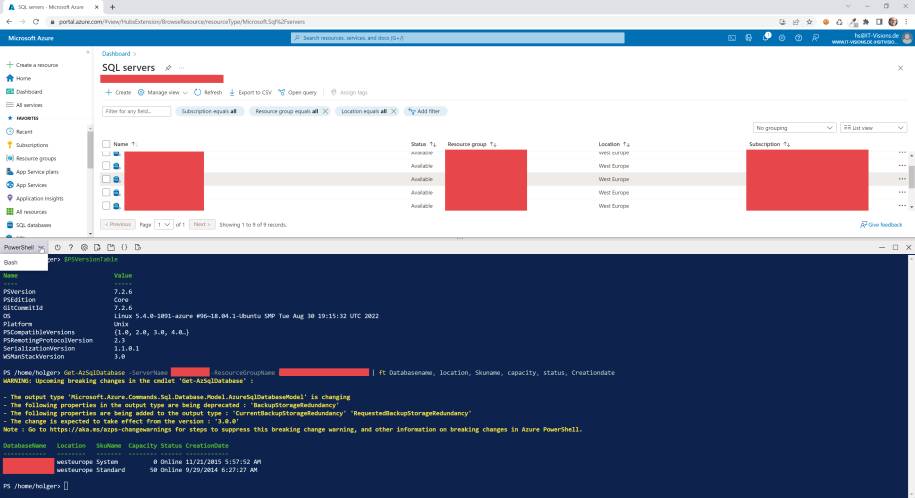
Task: Sort by Status column header
Action: (423, 144)
